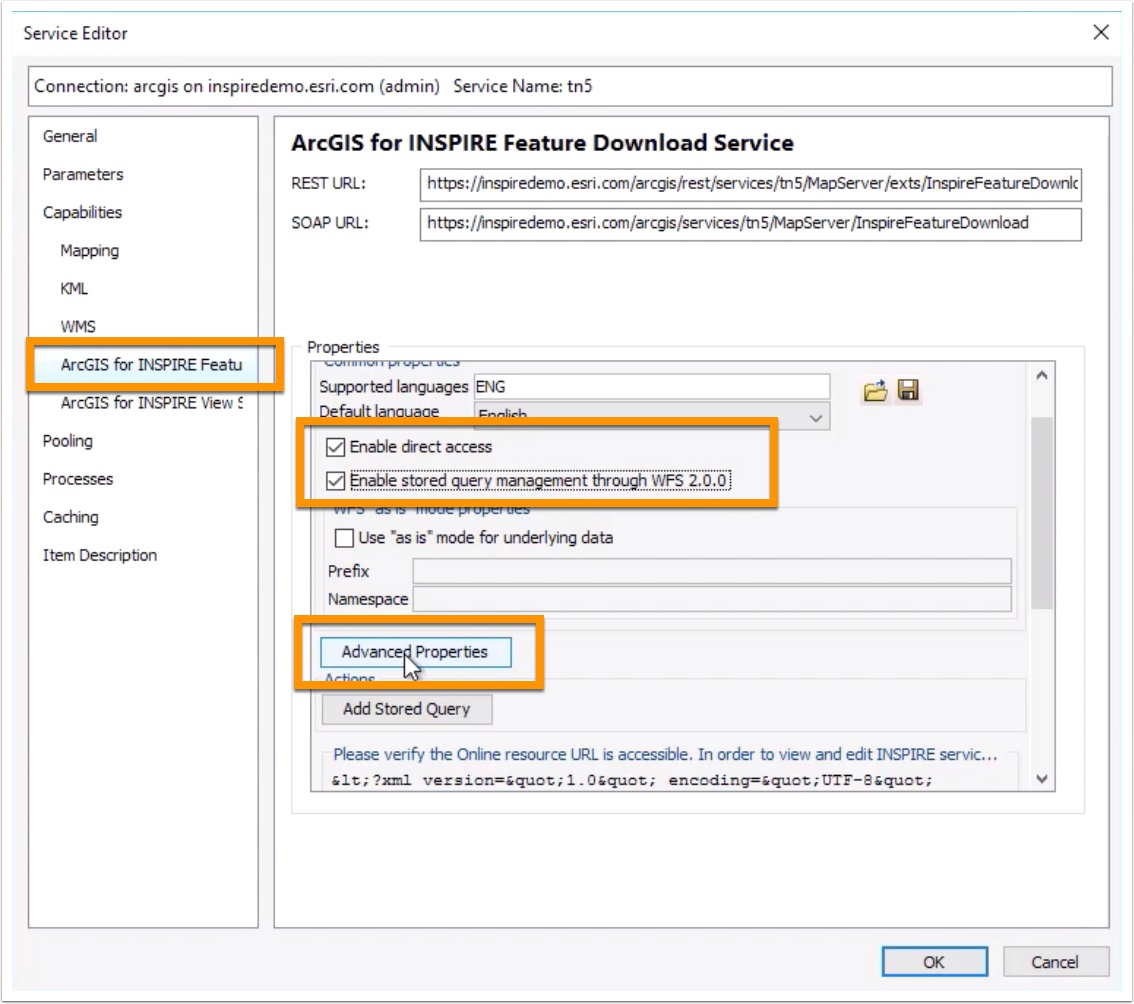Image resolution: width=1134 pixels, height=1004 pixels.
Task: Select General in the left panel
Action: point(69,136)
